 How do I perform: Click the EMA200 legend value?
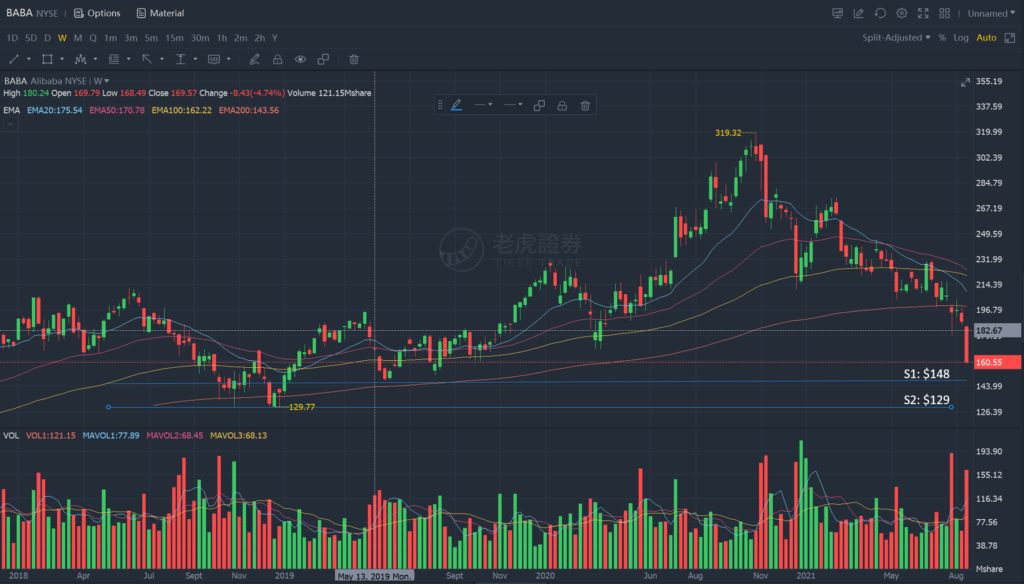click(249, 110)
